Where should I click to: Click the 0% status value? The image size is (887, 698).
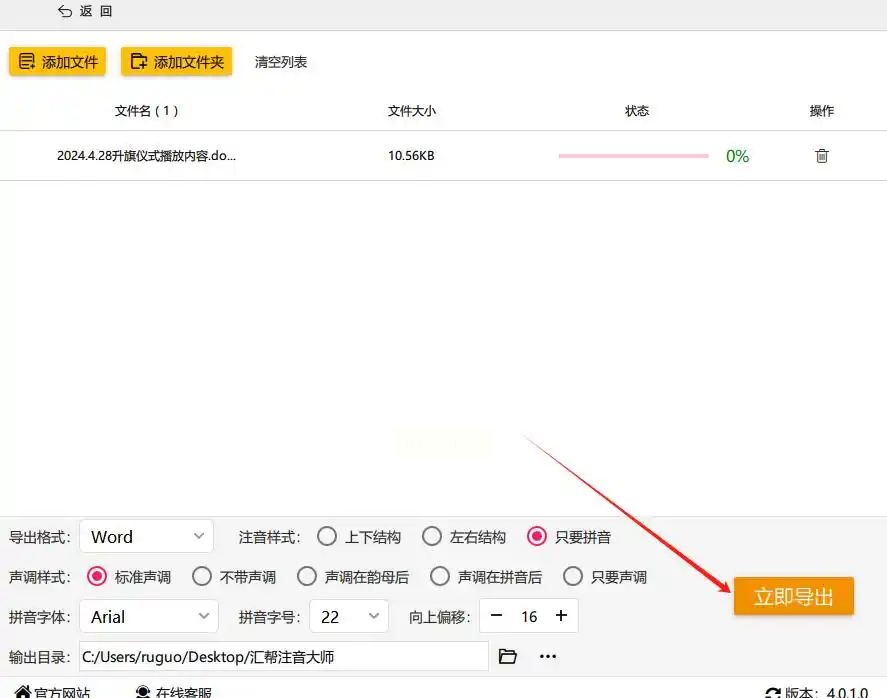pyautogui.click(x=737, y=156)
